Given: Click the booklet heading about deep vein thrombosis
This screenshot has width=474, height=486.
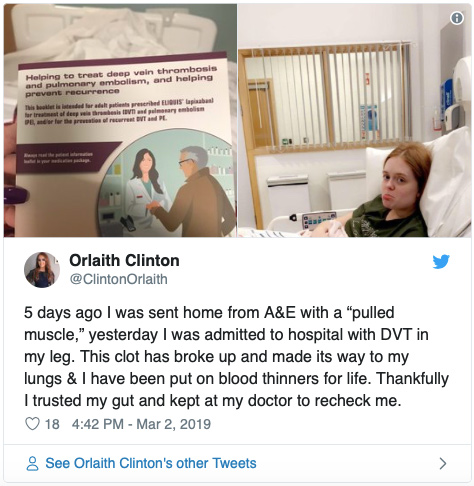Looking at the screenshot, I should (121, 81).
